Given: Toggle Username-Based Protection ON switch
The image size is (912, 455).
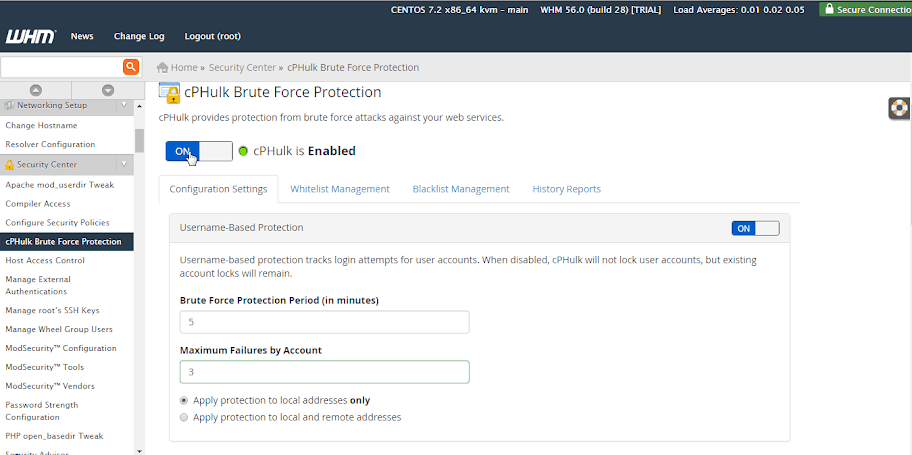Looking at the screenshot, I should tap(755, 228).
